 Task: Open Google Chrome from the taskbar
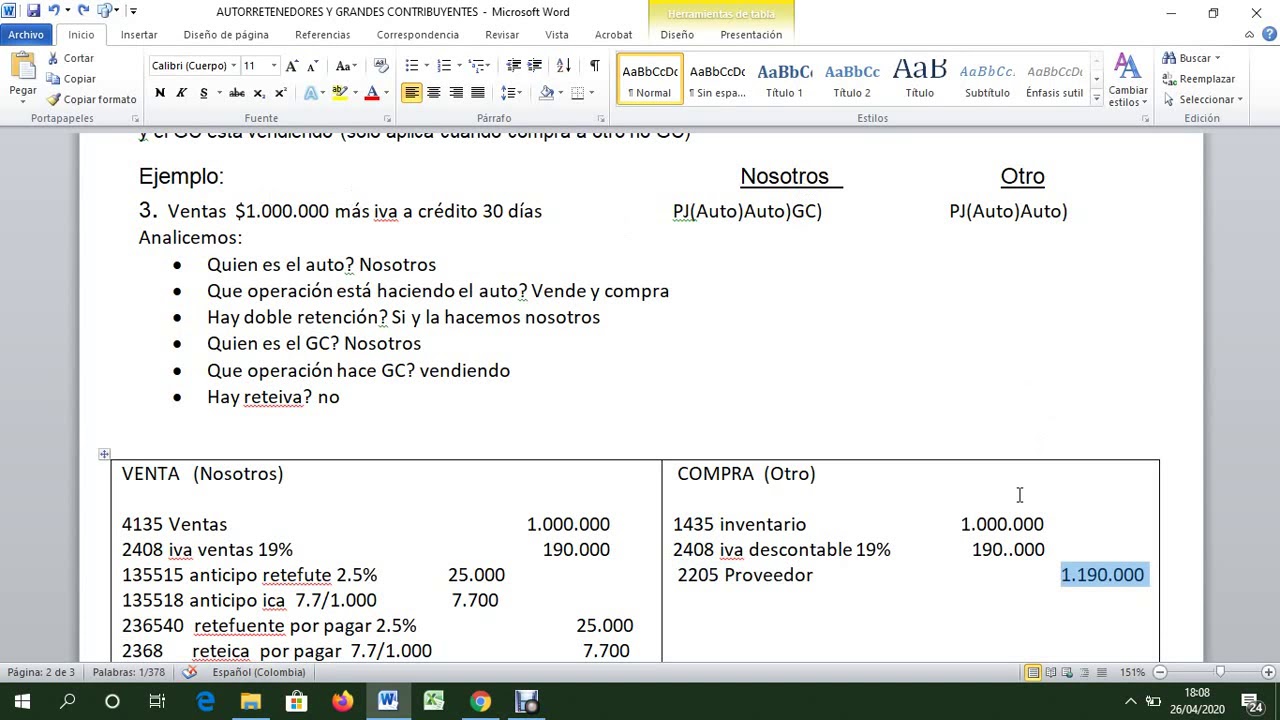[480, 701]
